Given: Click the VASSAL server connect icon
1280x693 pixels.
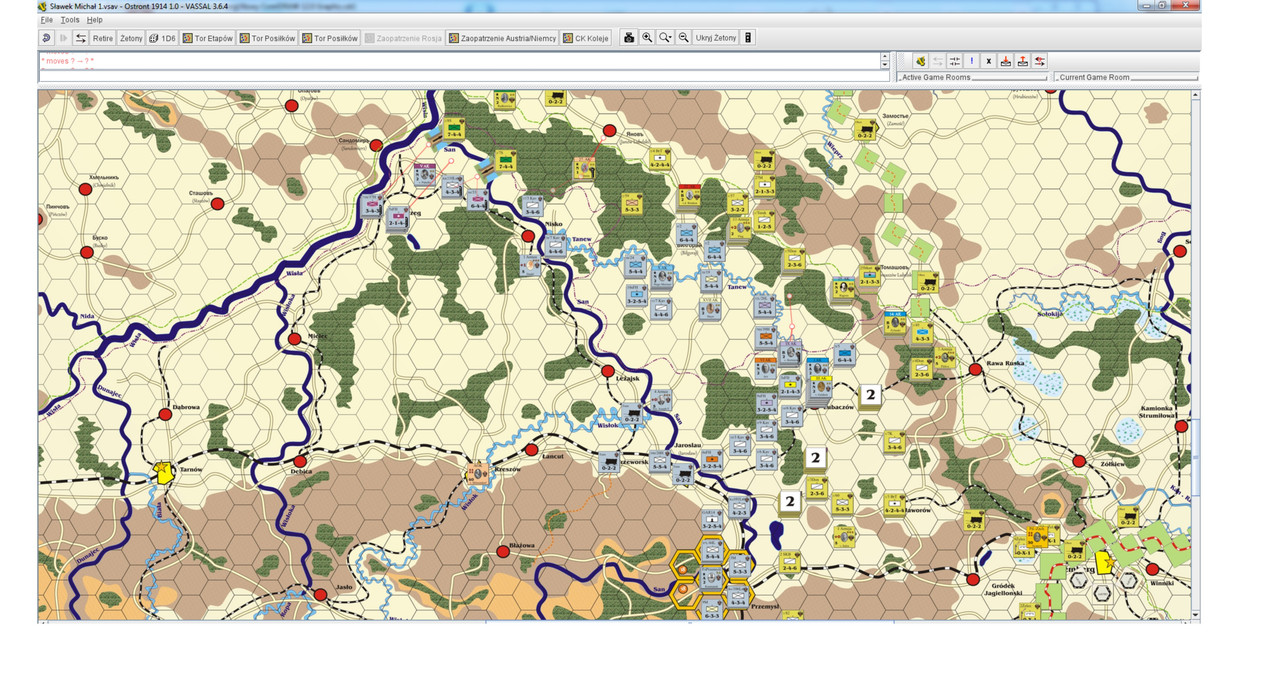Looking at the screenshot, I should tap(920, 61).
